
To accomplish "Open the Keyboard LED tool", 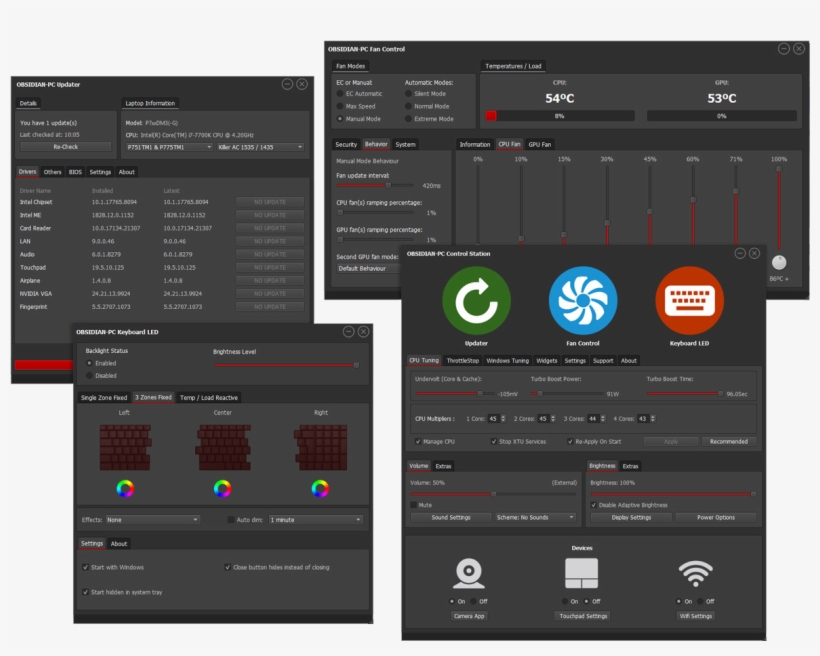I will tap(689, 297).
